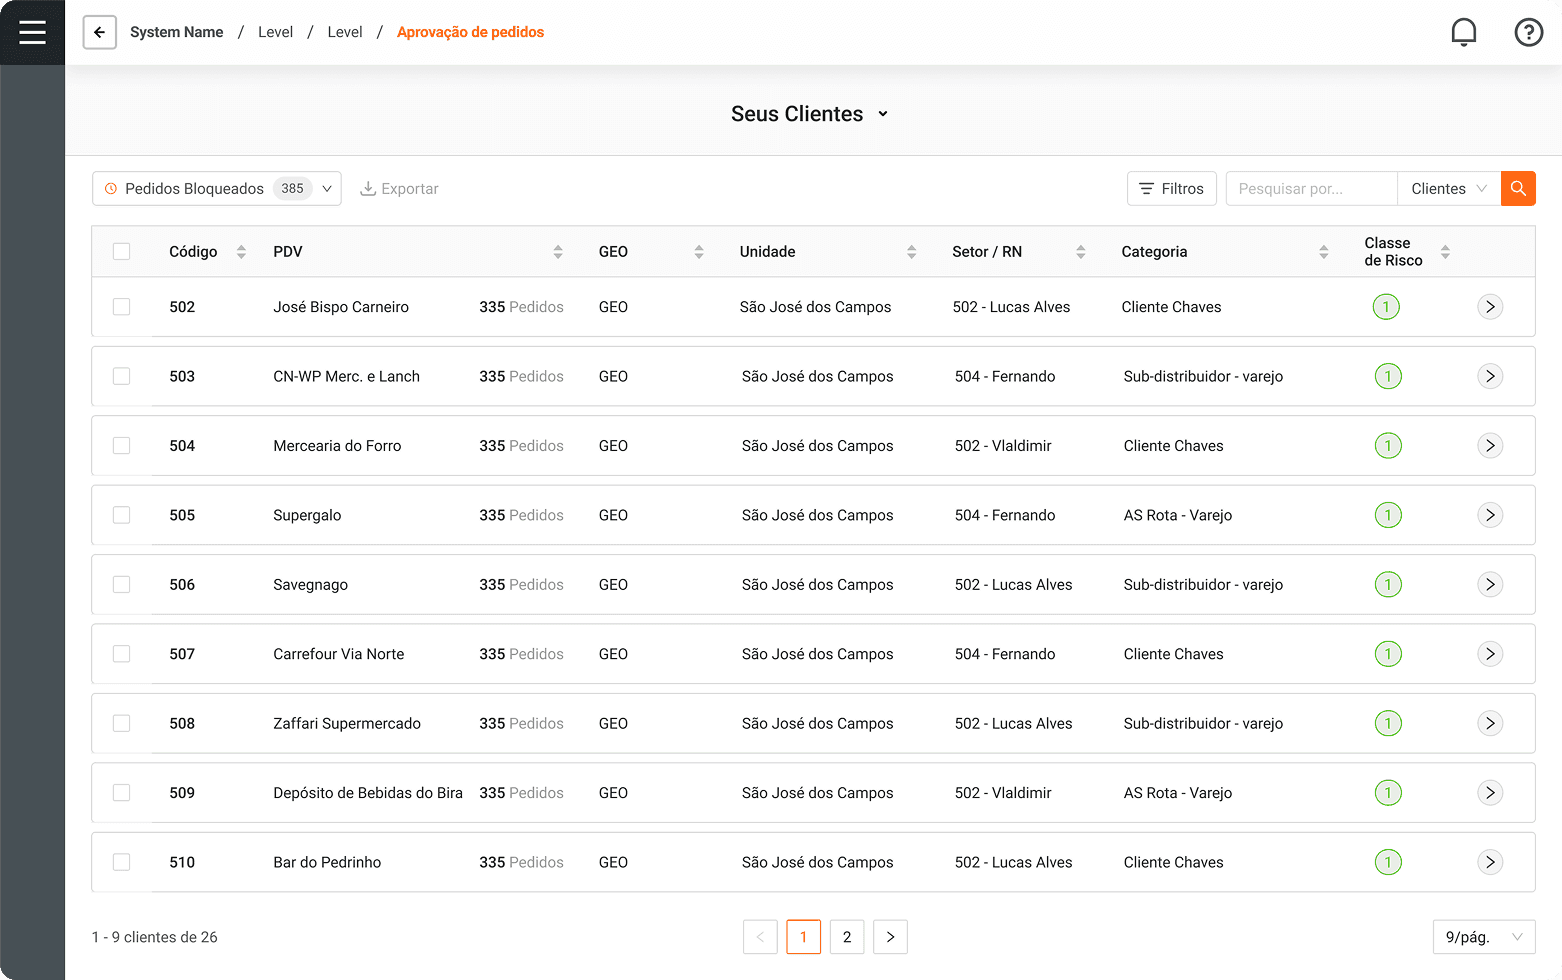Open the notifications bell

point(1463,32)
